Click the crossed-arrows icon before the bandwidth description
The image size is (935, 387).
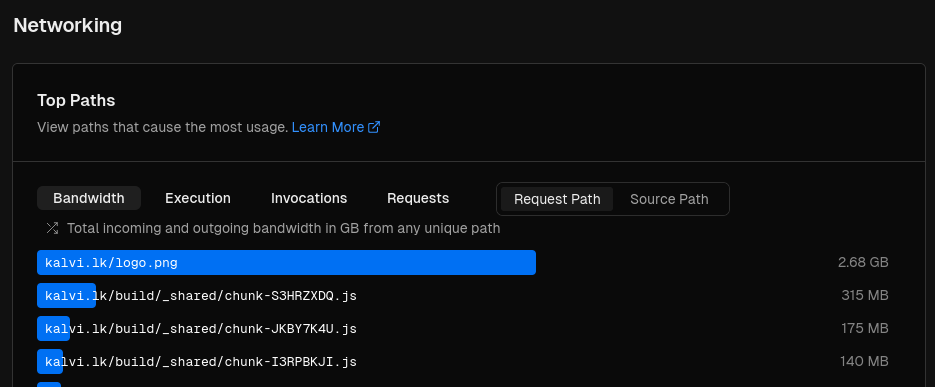pos(52,228)
